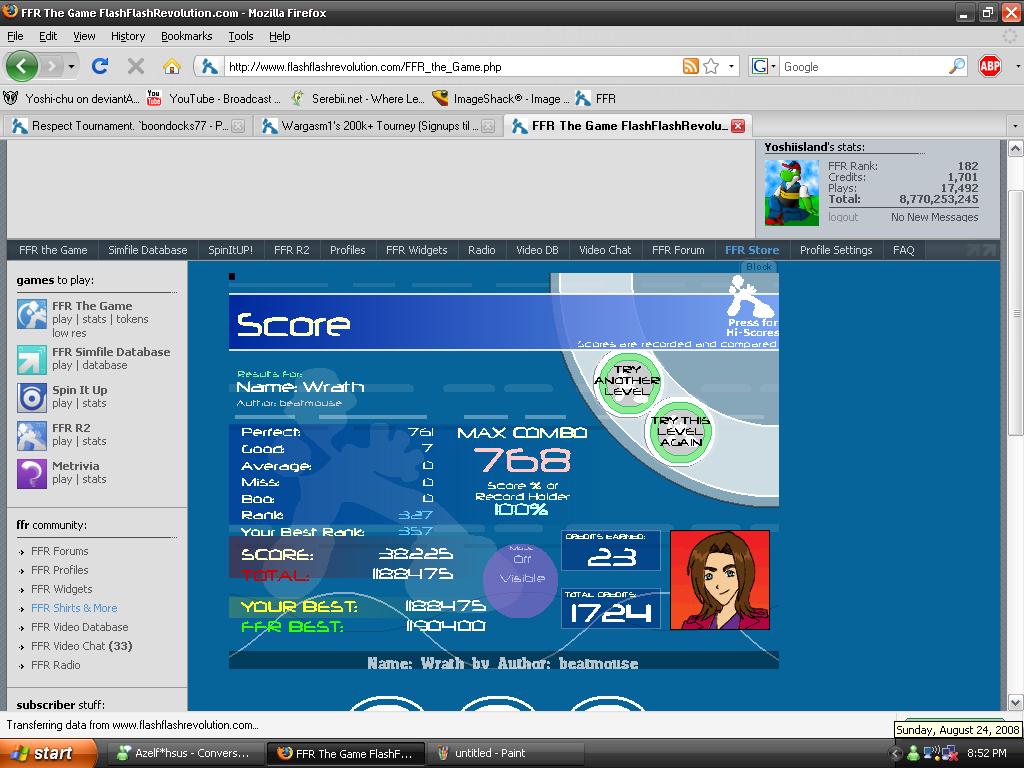Open the Metrivia sidebar icon
The height and width of the screenshot is (768, 1024).
pyautogui.click(x=31, y=473)
